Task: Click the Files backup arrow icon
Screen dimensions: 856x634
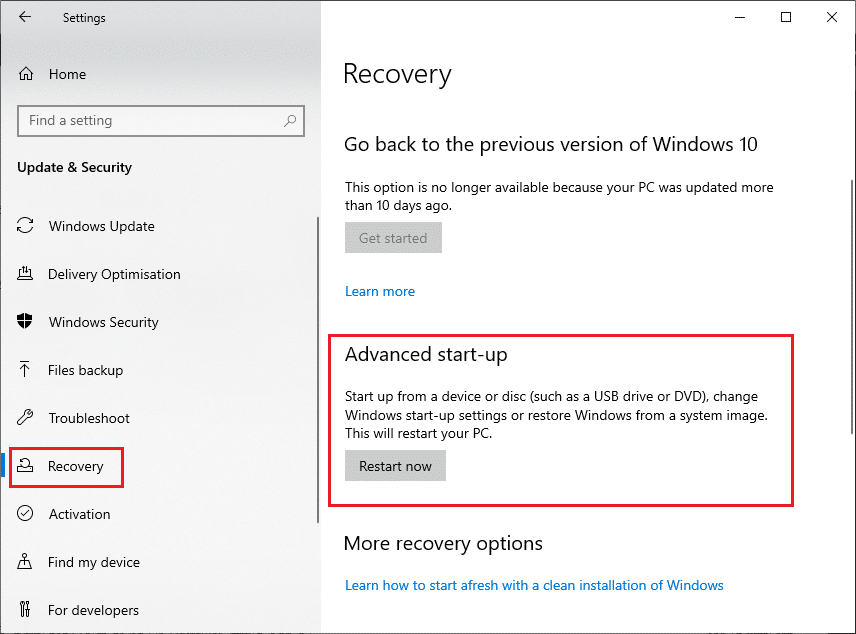Action: pos(27,370)
